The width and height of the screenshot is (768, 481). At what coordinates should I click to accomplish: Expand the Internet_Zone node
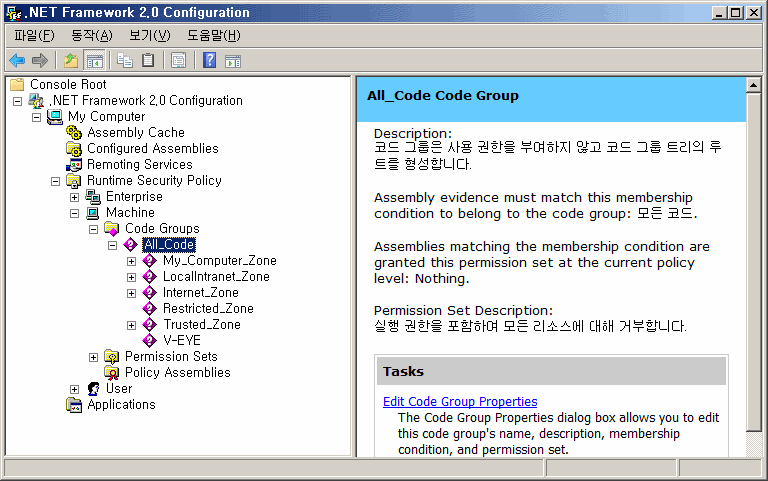(131, 293)
